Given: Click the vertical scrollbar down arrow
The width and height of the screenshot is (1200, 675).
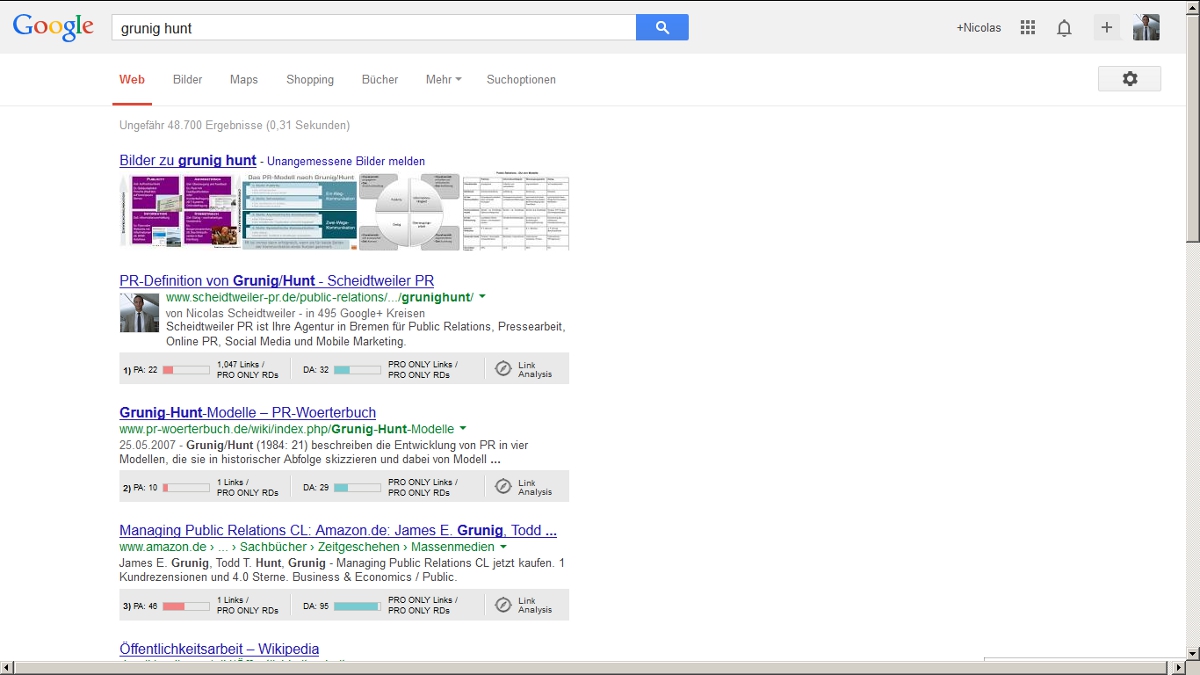Looking at the screenshot, I should click(x=1192, y=653).
